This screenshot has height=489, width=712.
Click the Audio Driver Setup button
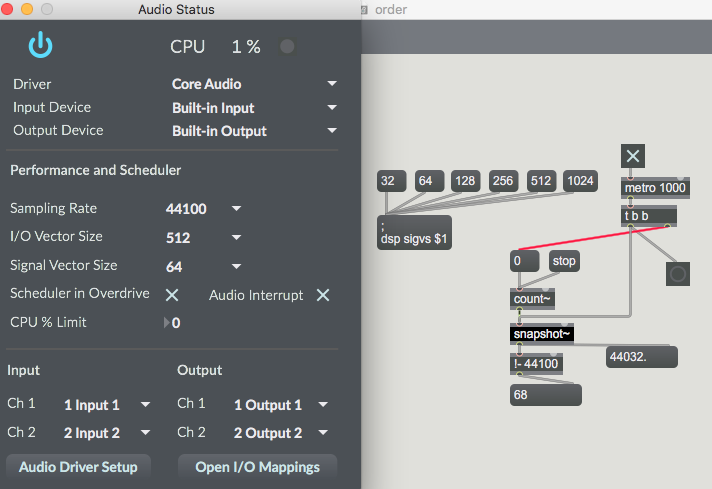click(x=78, y=467)
